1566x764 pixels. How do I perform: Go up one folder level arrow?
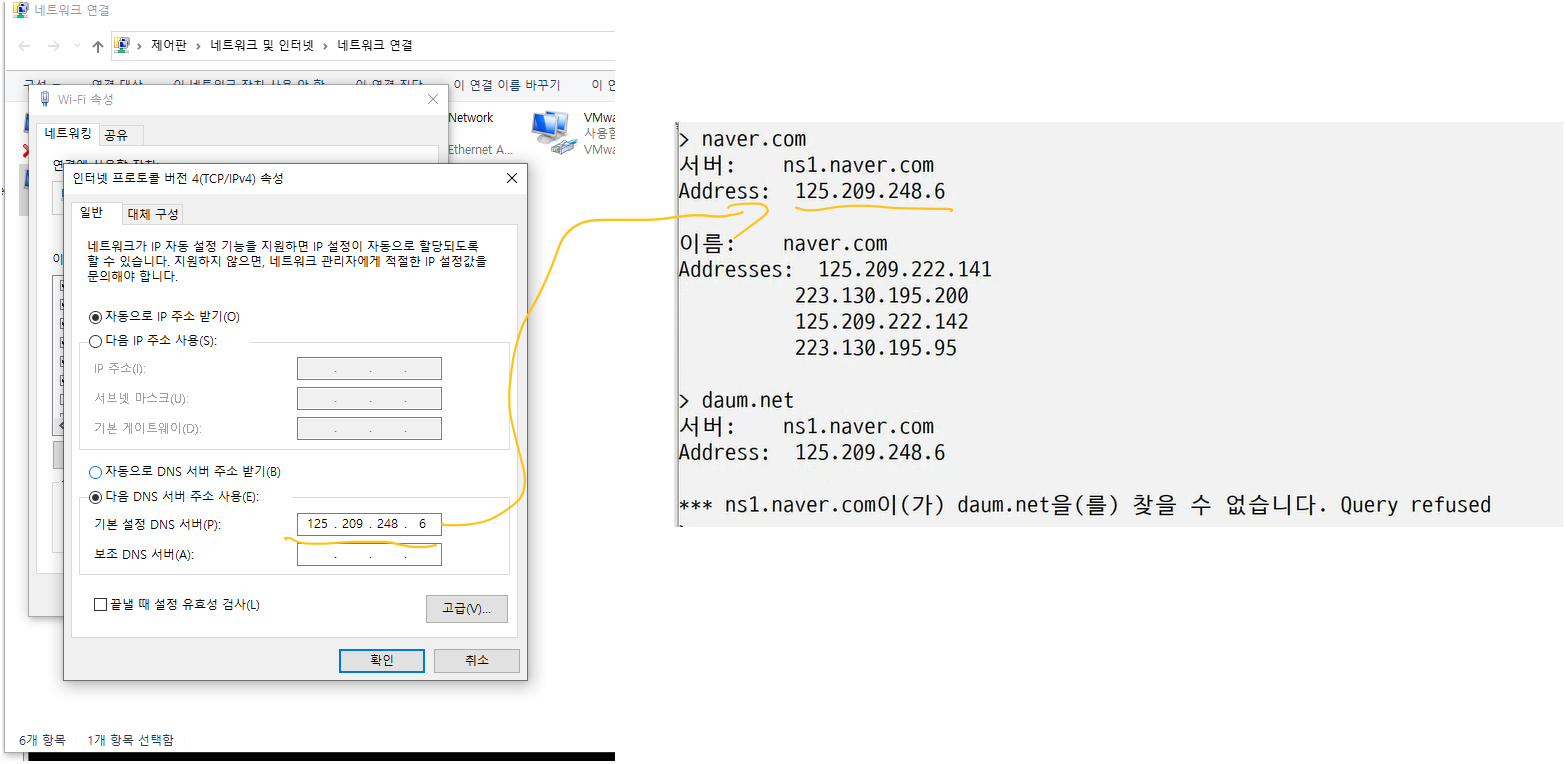click(97, 46)
